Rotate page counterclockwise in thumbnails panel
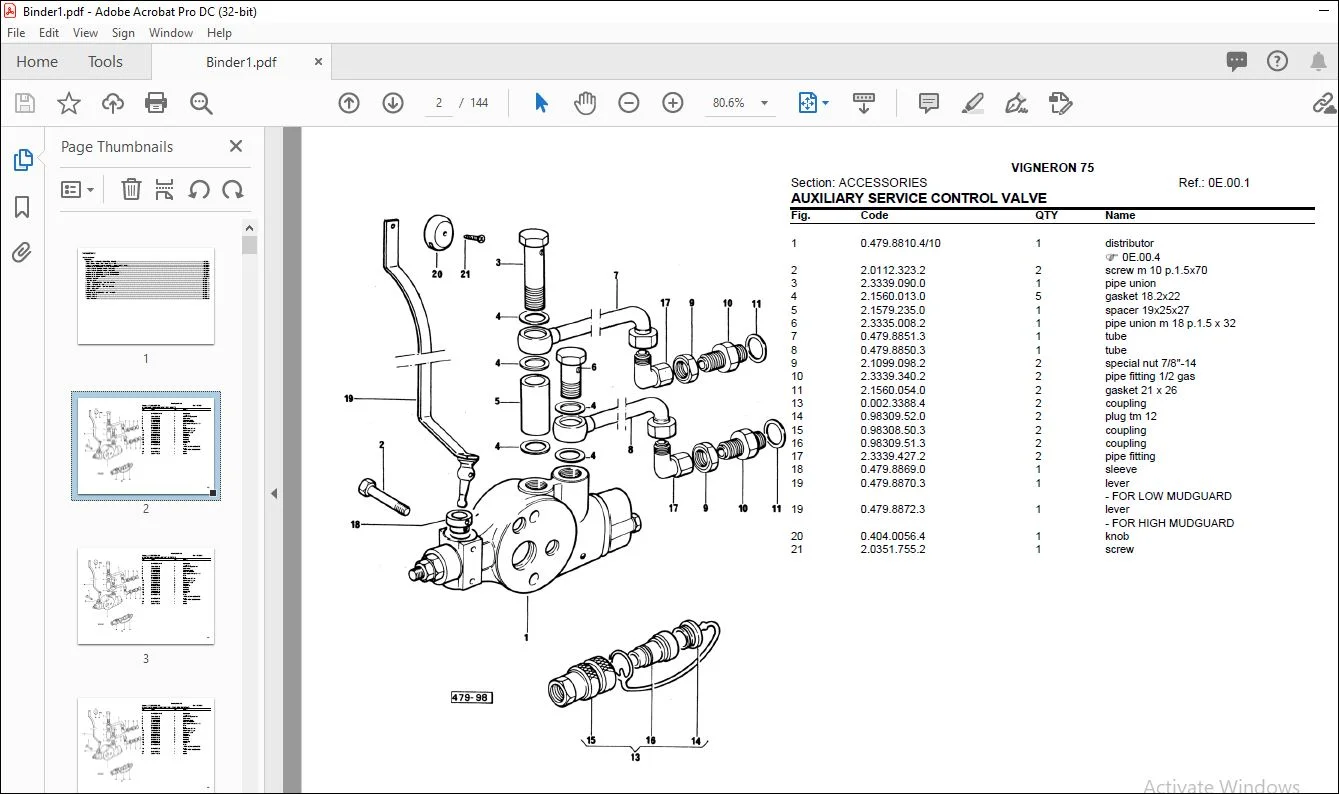The width and height of the screenshot is (1339, 794). click(199, 189)
